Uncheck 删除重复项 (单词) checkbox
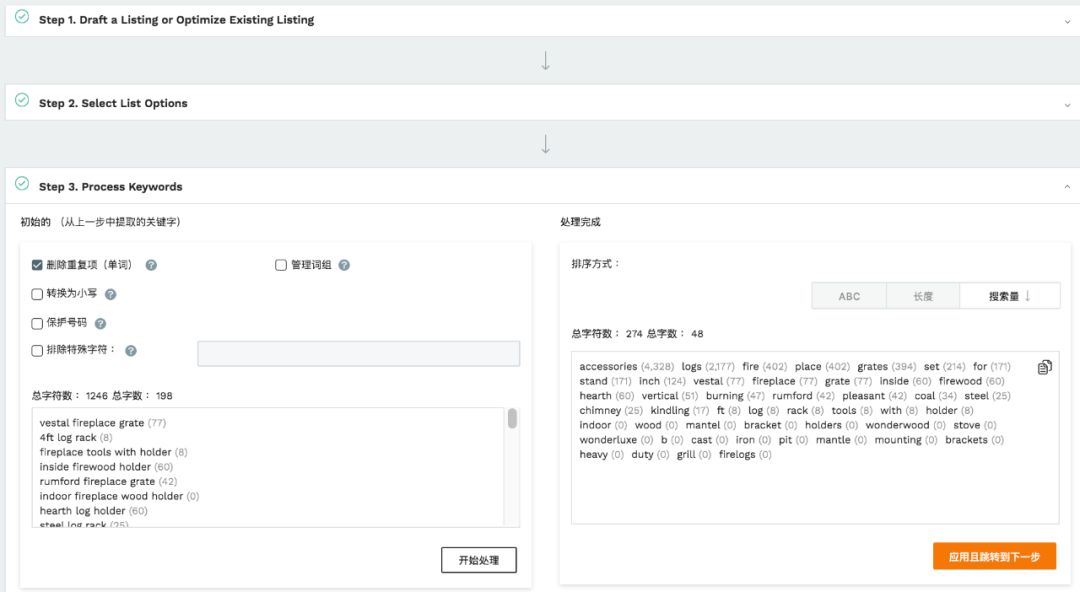 [37, 265]
